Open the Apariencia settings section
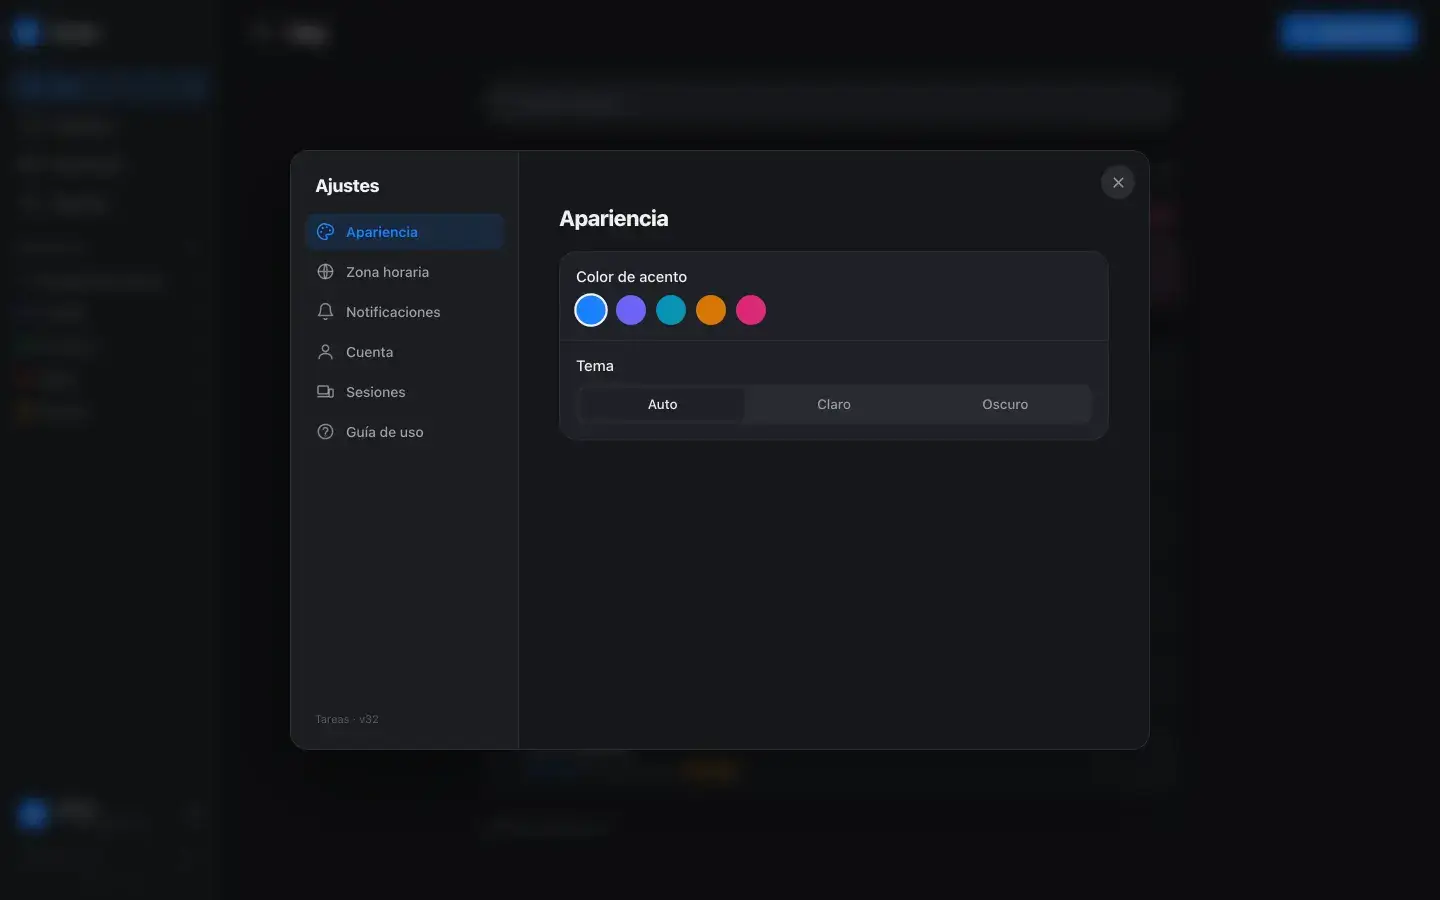This screenshot has height=900, width=1440. tap(404, 232)
